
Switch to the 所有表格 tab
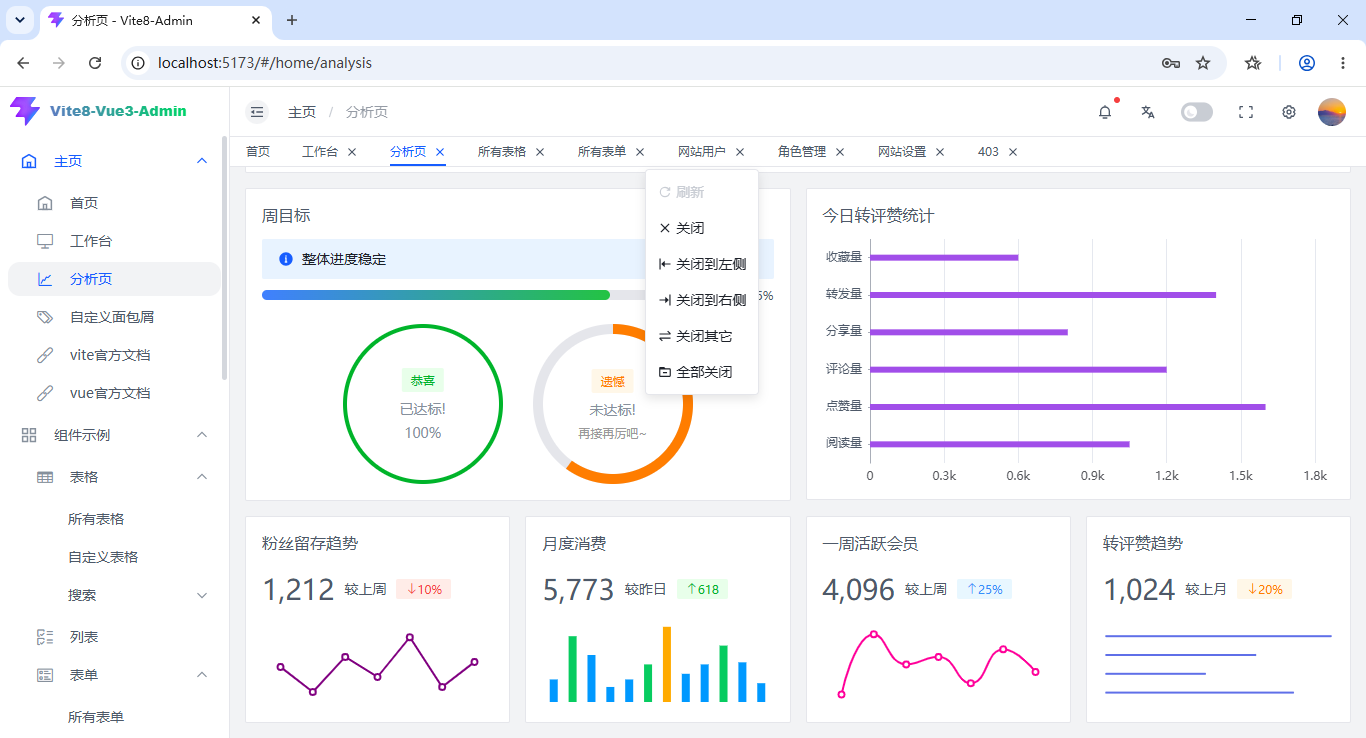[502, 152]
